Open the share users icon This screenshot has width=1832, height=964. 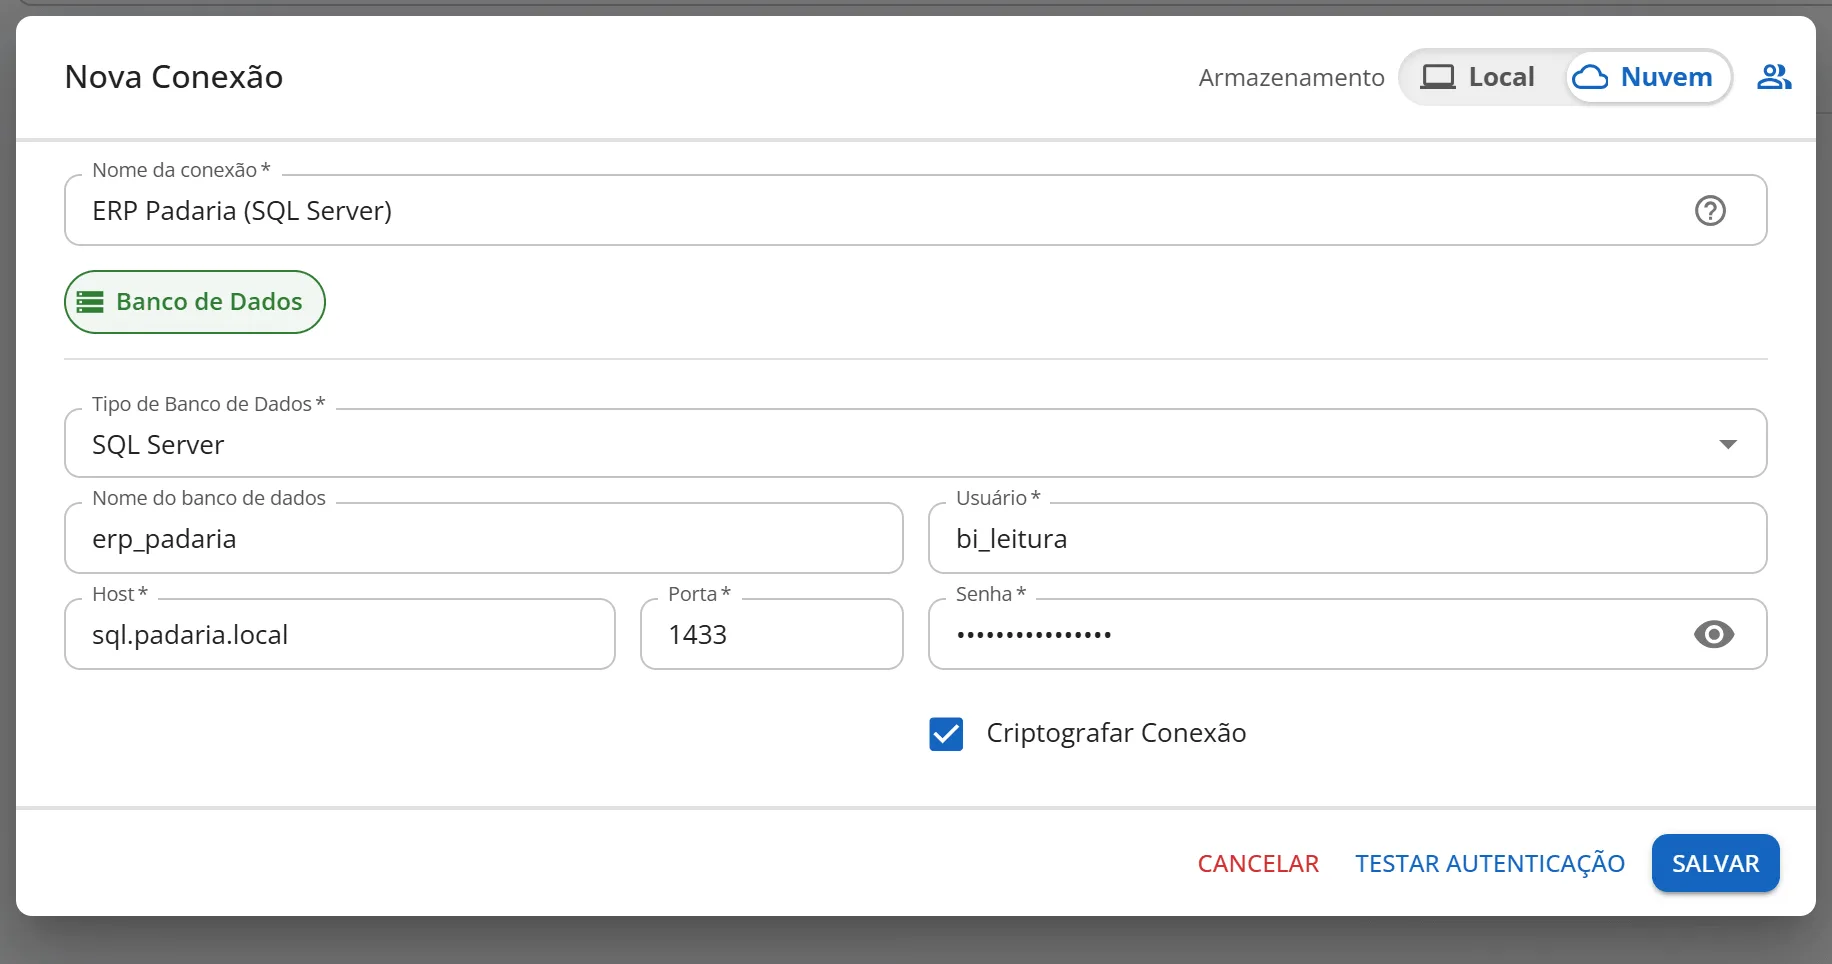point(1774,77)
